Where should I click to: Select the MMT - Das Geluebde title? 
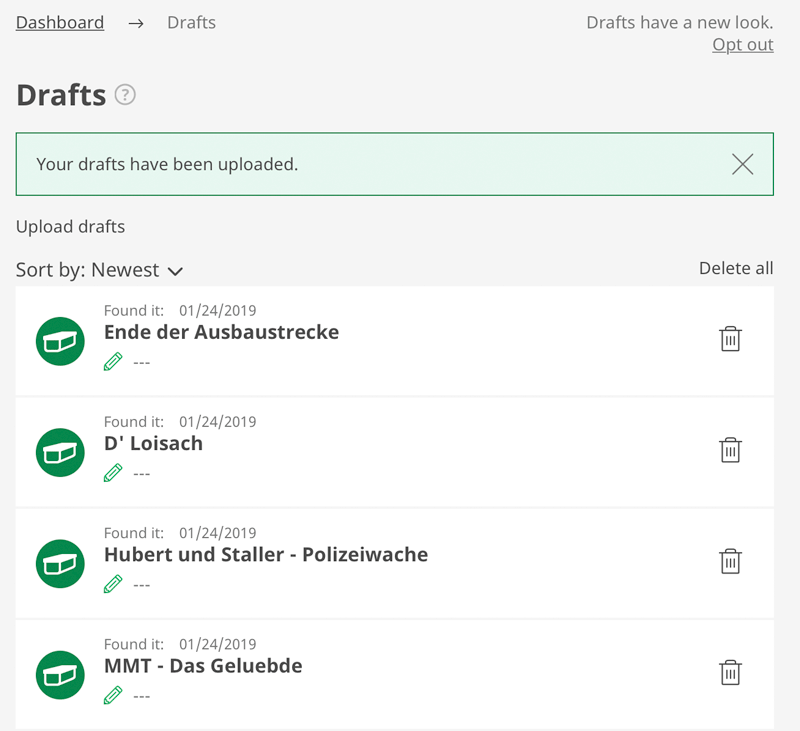point(203,665)
